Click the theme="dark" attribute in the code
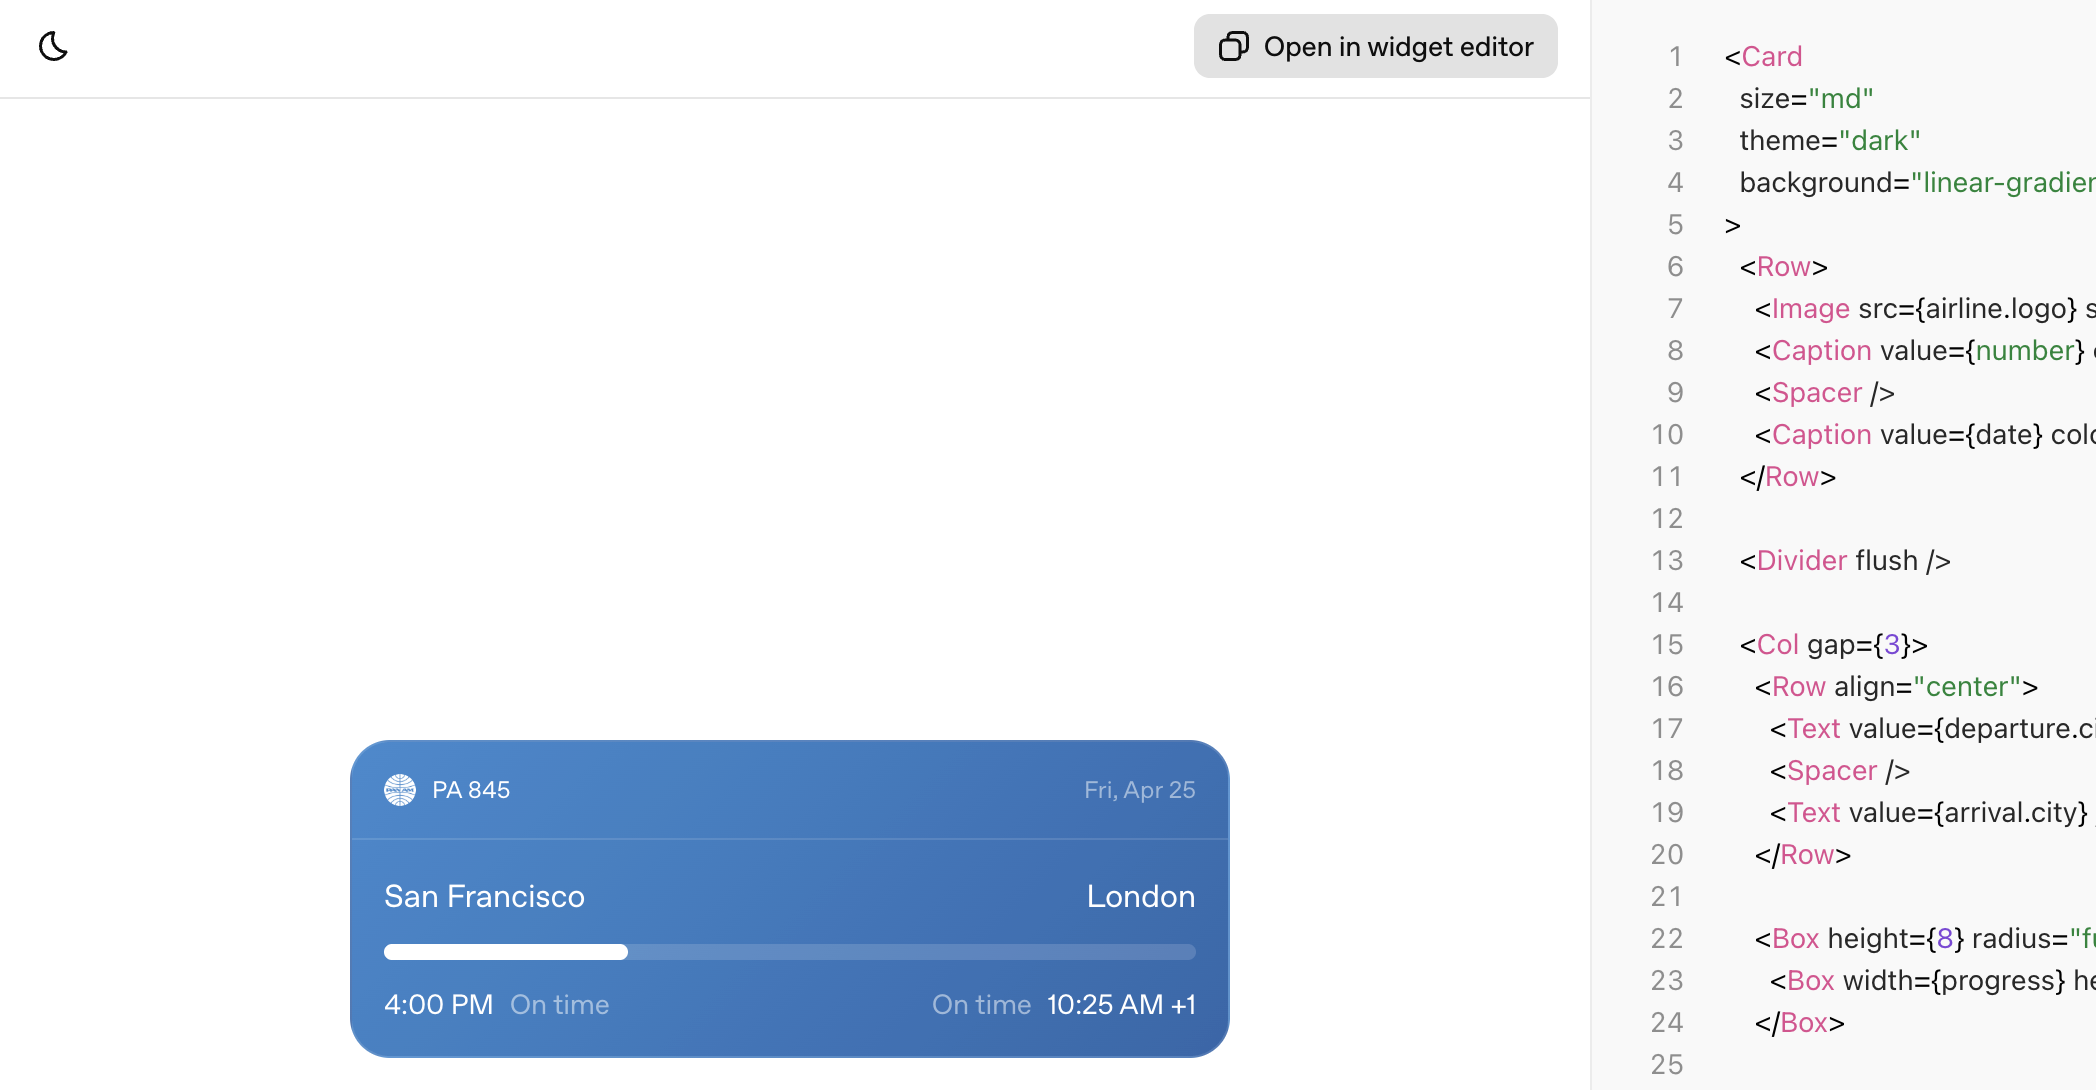The width and height of the screenshot is (2096, 1090). (x=1829, y=140)
